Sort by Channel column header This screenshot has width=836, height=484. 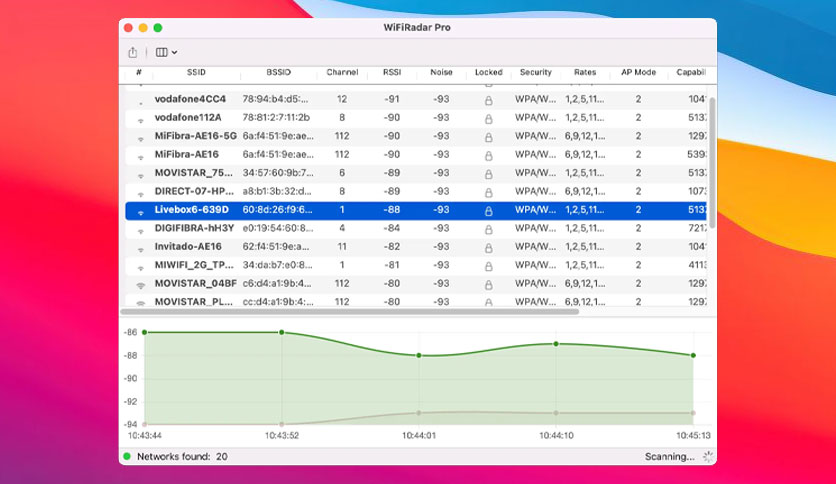(342, 72)
